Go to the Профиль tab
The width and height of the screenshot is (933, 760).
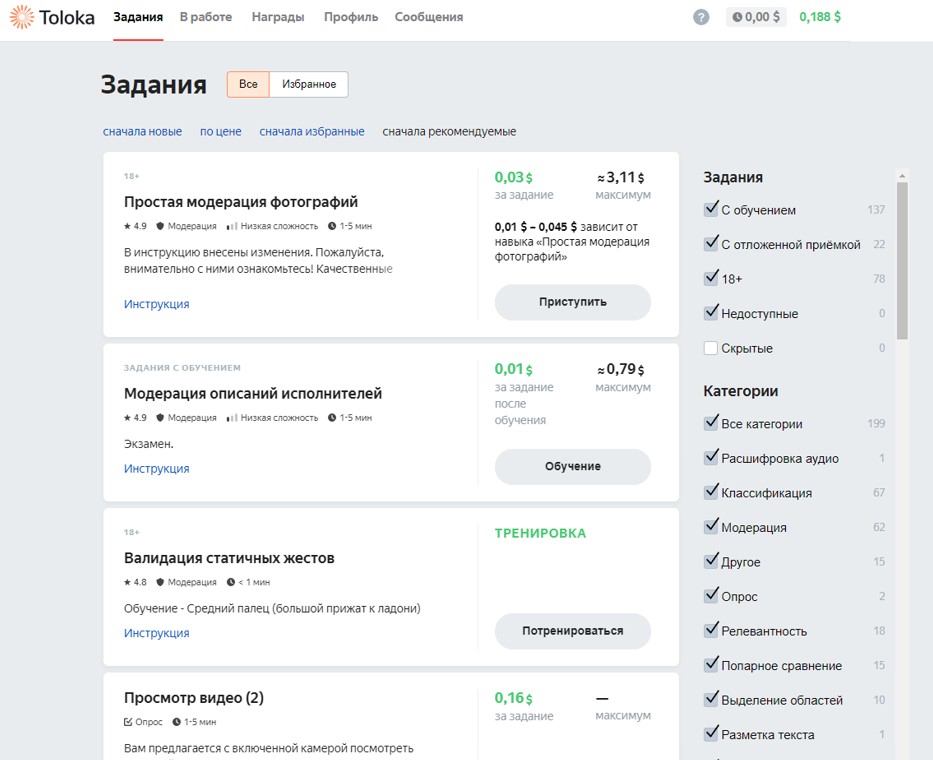click(x=350, y=17)
